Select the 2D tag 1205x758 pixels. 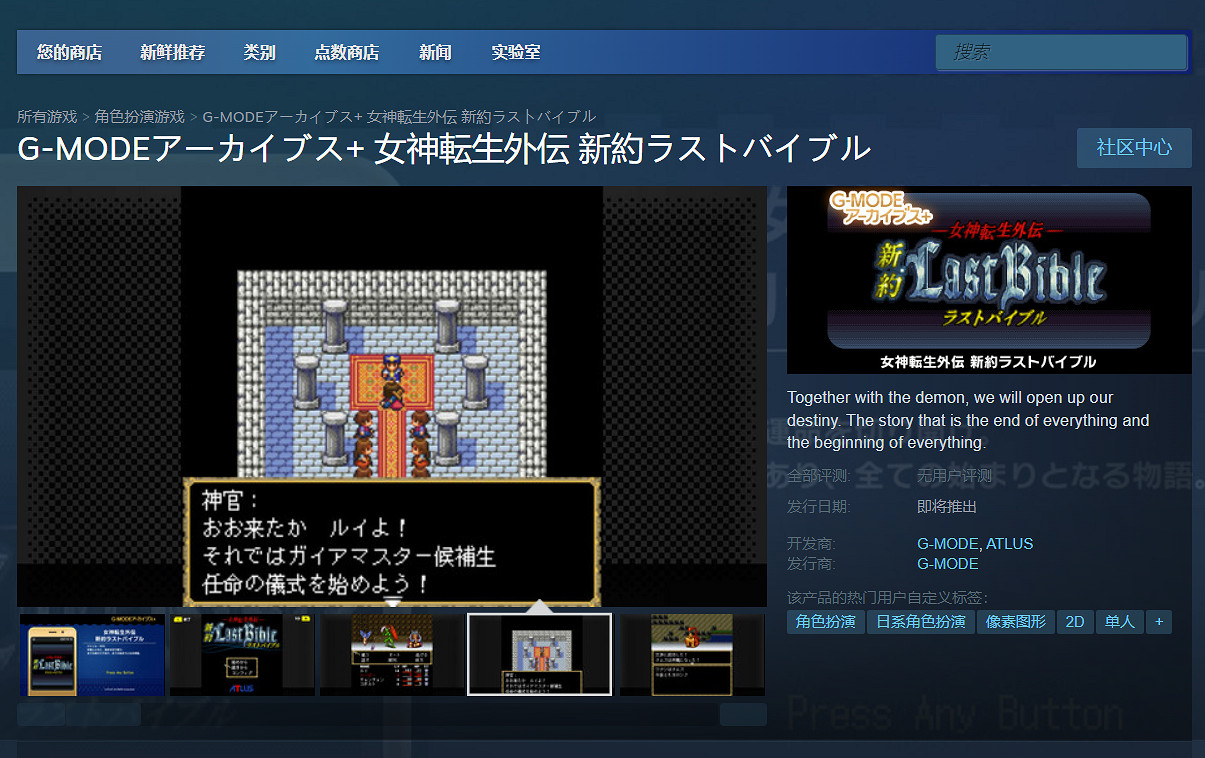coord(1074,621)
